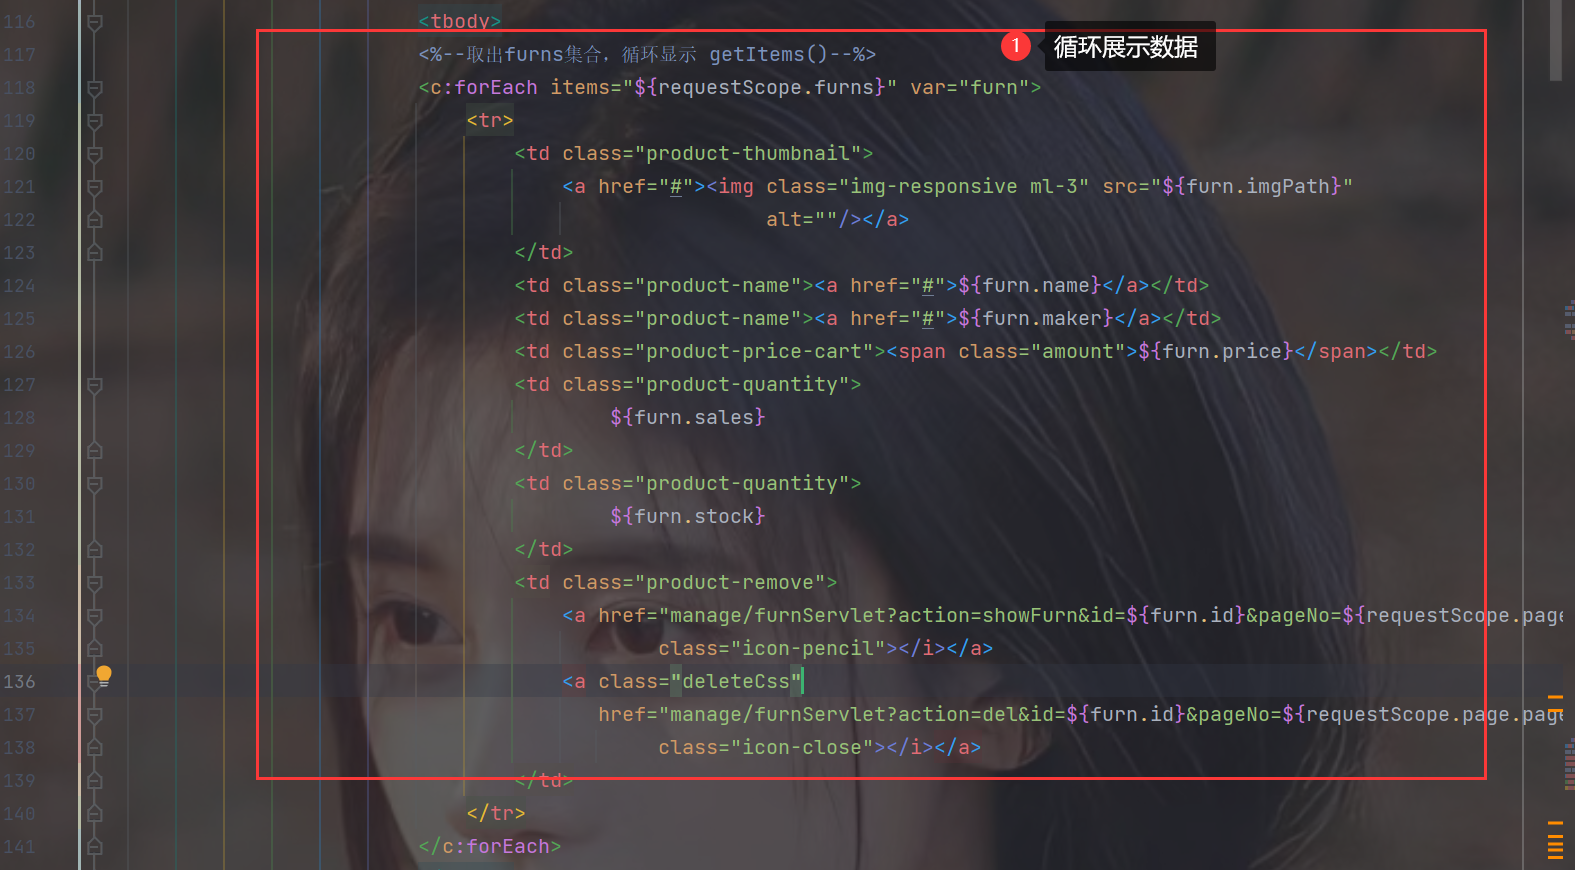Screen dimensions: 1575x870
Task: Click the var="furn" attribute
Action: (969, 88)
